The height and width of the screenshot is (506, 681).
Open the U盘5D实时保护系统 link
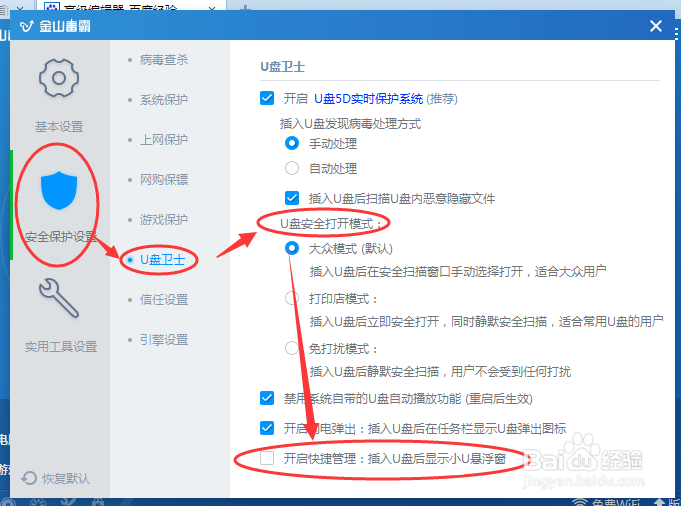(x=368, y=99)
